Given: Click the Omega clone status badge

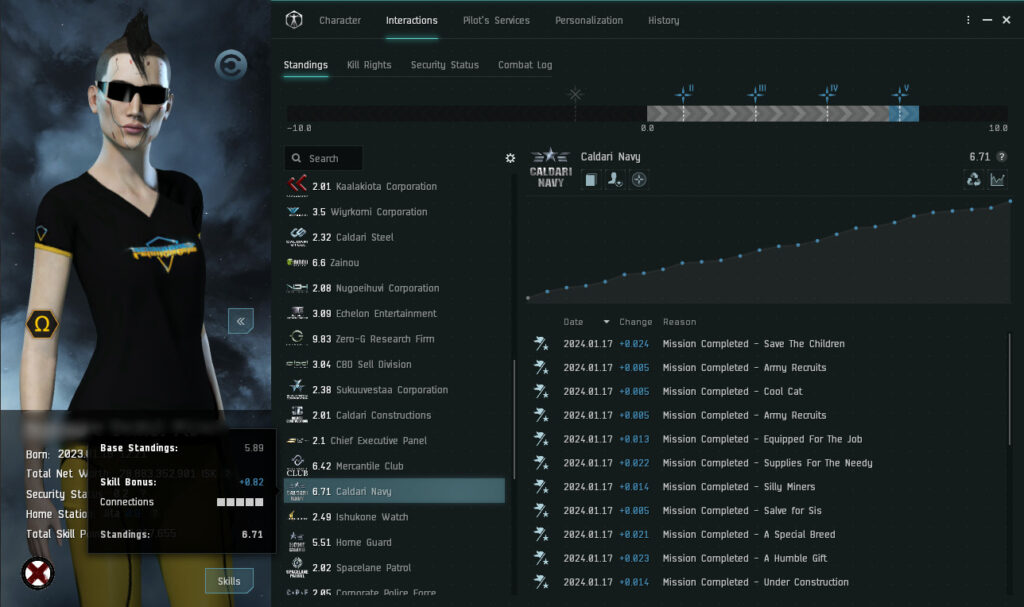Looking at the screenshot, I should point(42,324).
